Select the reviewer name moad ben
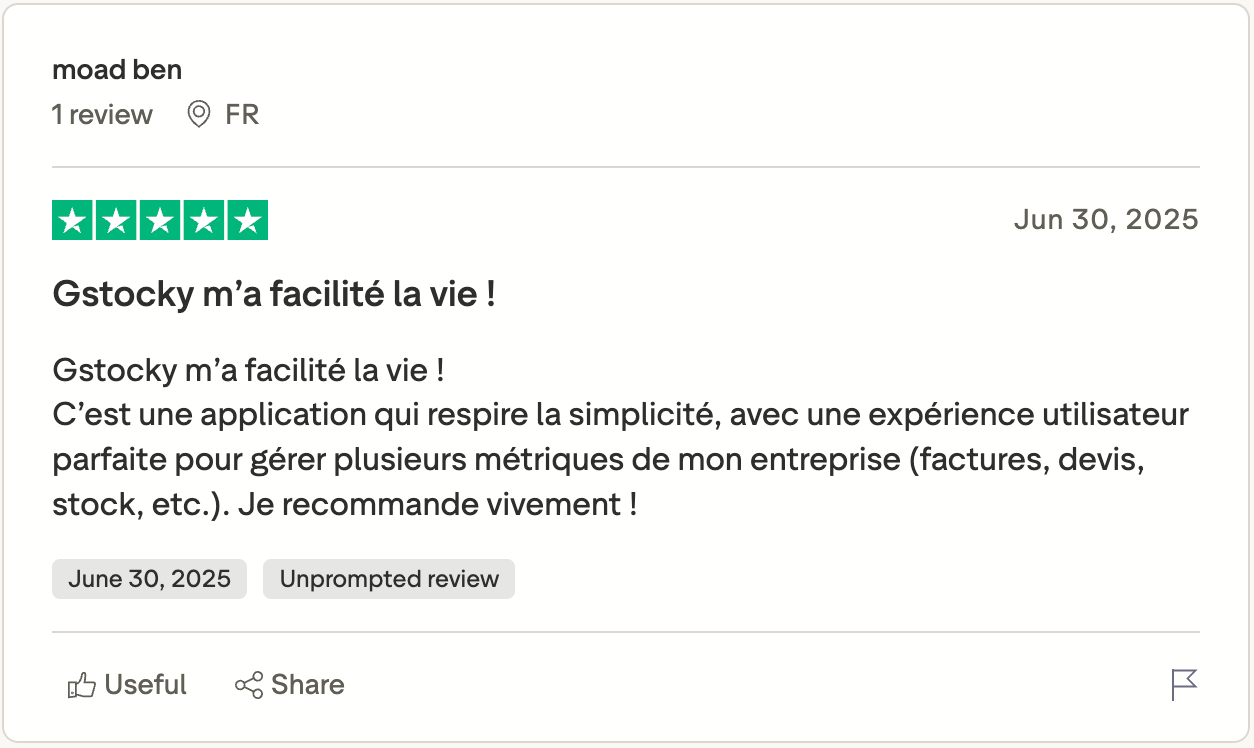The height and width of the screenshot is (748, 1254). point(116,69)
